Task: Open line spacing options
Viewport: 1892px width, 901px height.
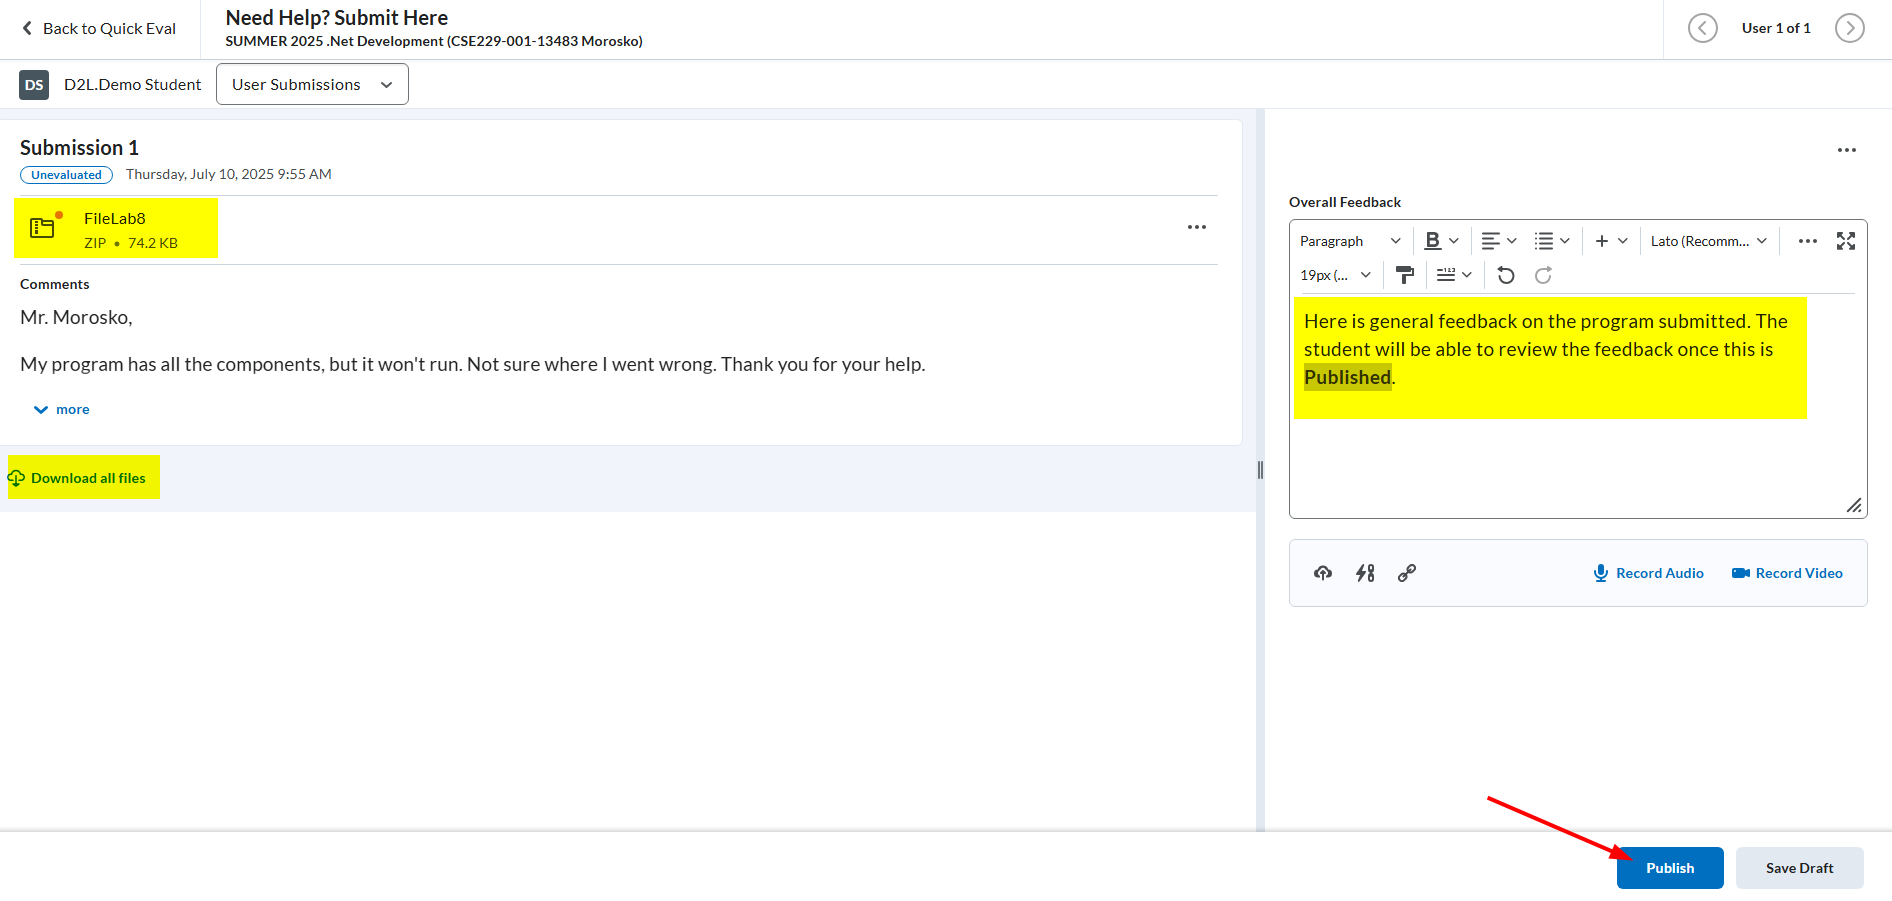Action: (1454, 275)
